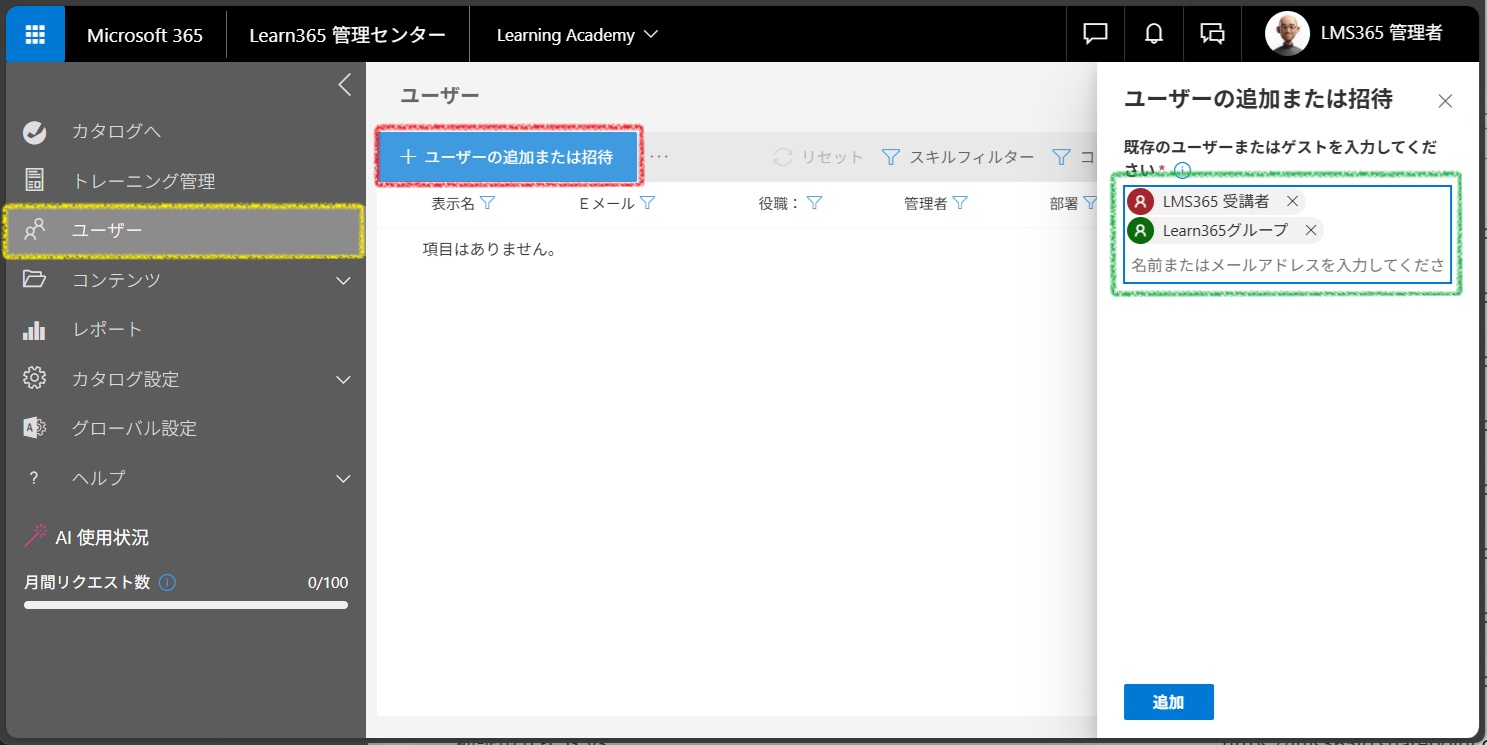Click the Eメール column header
Viewport: 1487px width, 745px height.
tap(607, 203)
